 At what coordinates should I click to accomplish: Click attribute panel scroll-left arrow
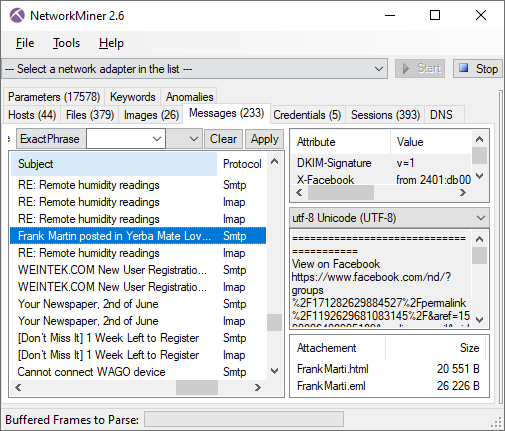pos(299,192)
